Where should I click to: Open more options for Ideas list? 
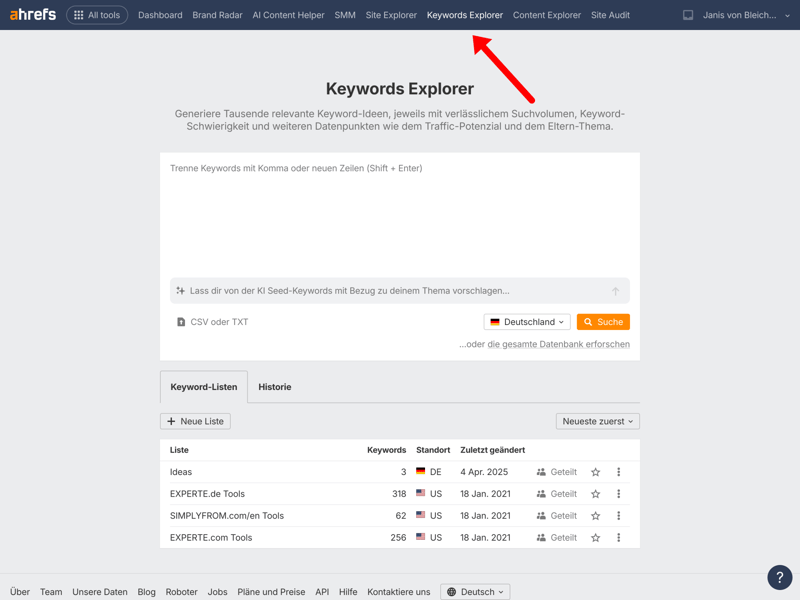[618, 472]
